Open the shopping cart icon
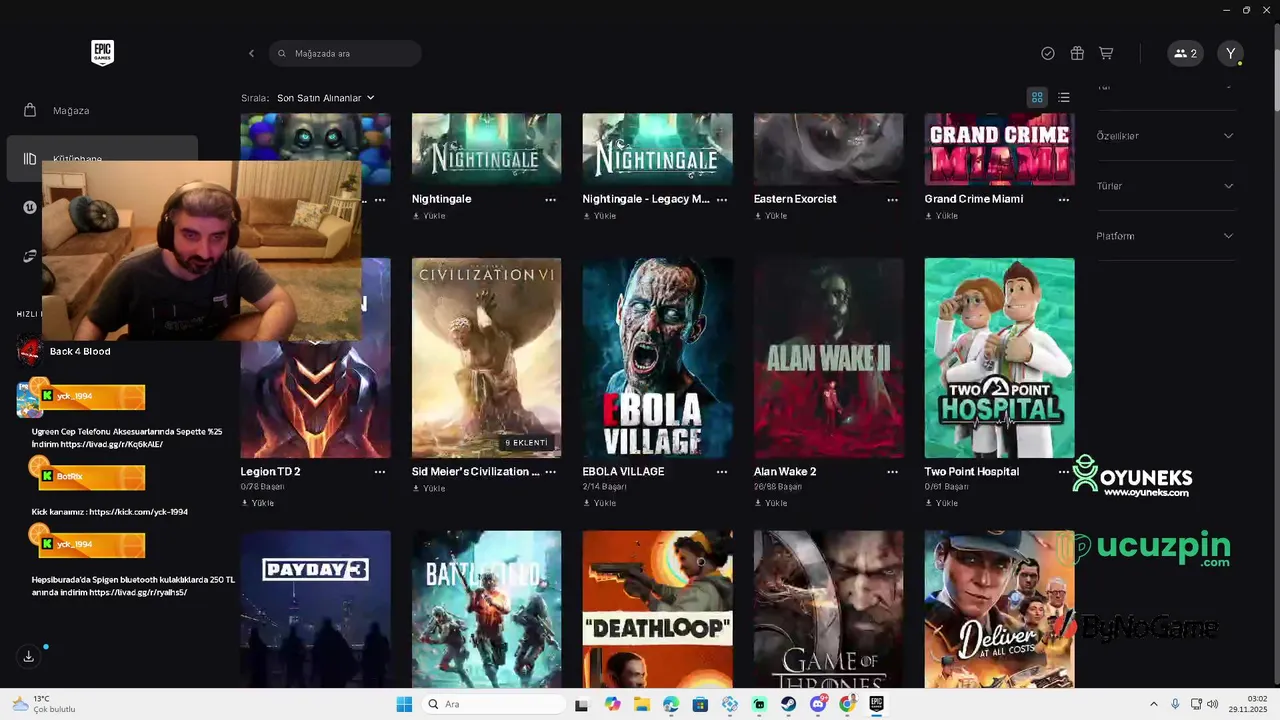The height and width of the screenshot is (720, 1280). (x=1106, y=53)
